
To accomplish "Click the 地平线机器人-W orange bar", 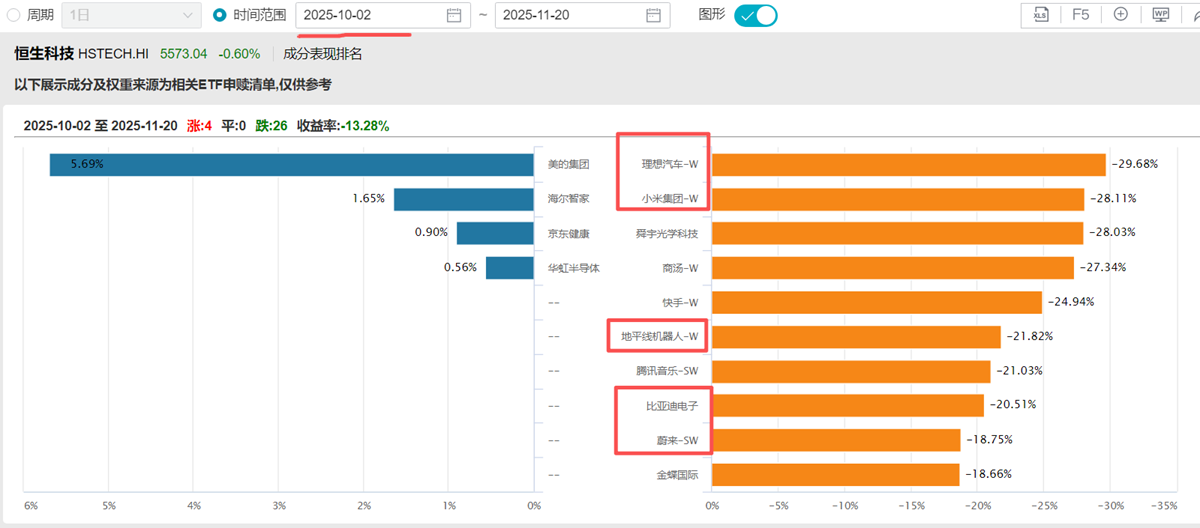I will [856, 336].
